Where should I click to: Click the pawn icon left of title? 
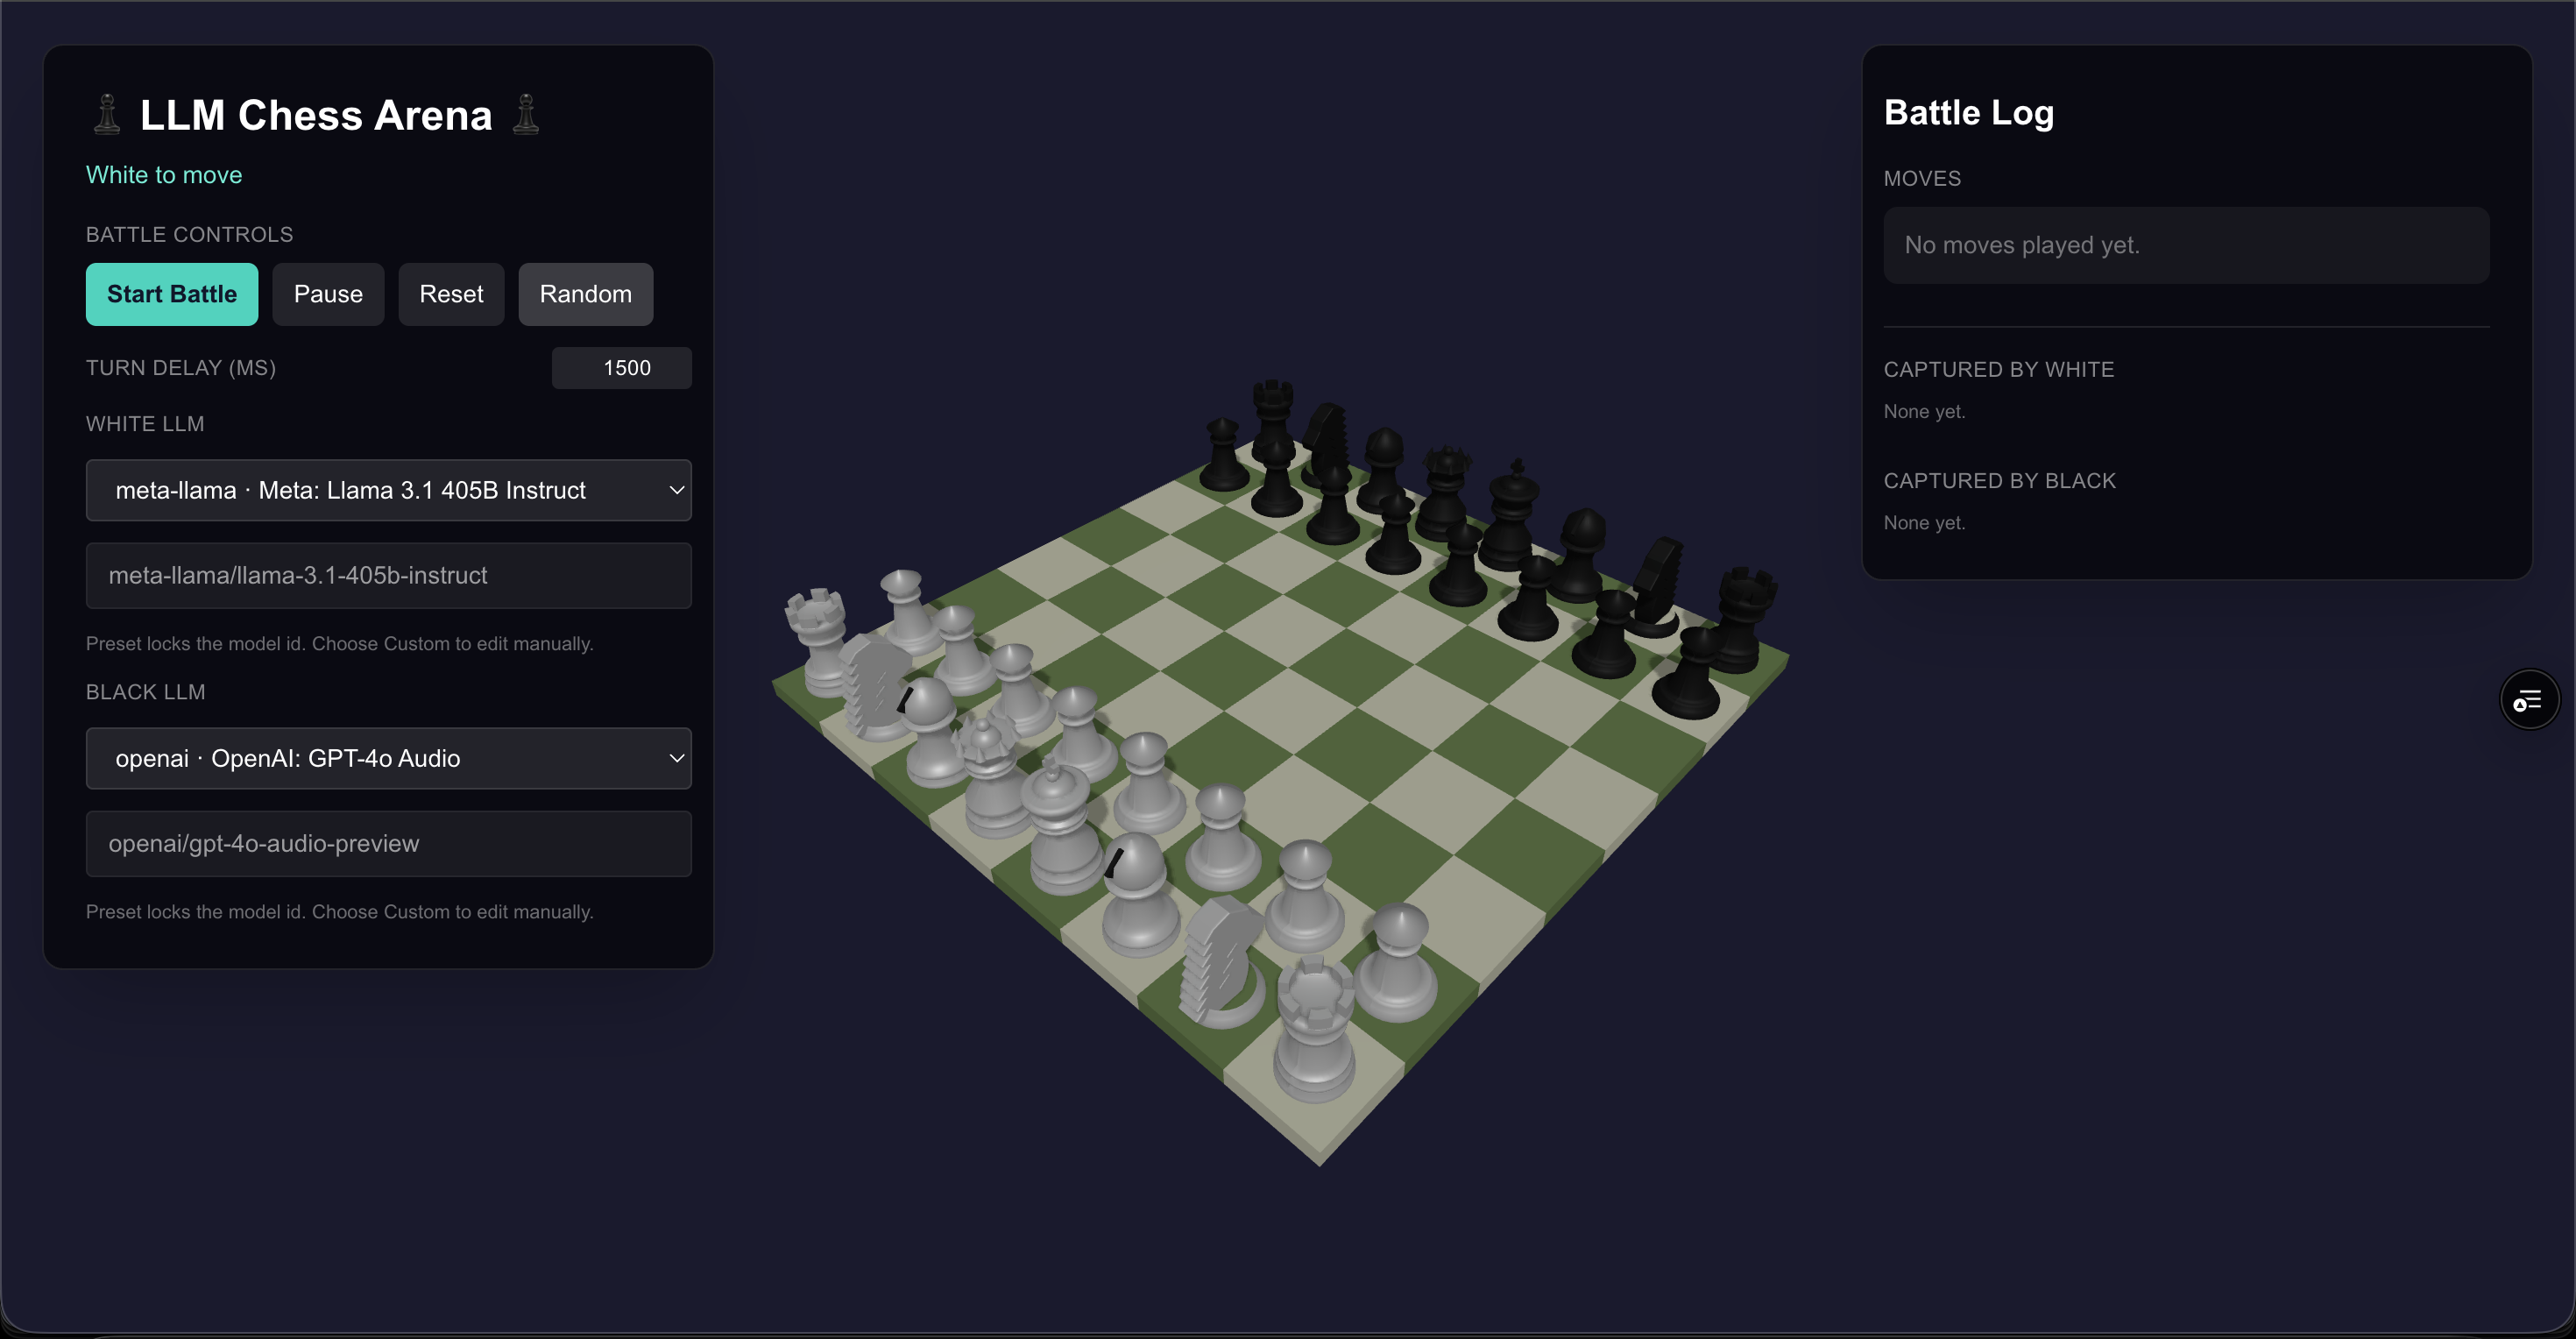(x=107, y=114)
